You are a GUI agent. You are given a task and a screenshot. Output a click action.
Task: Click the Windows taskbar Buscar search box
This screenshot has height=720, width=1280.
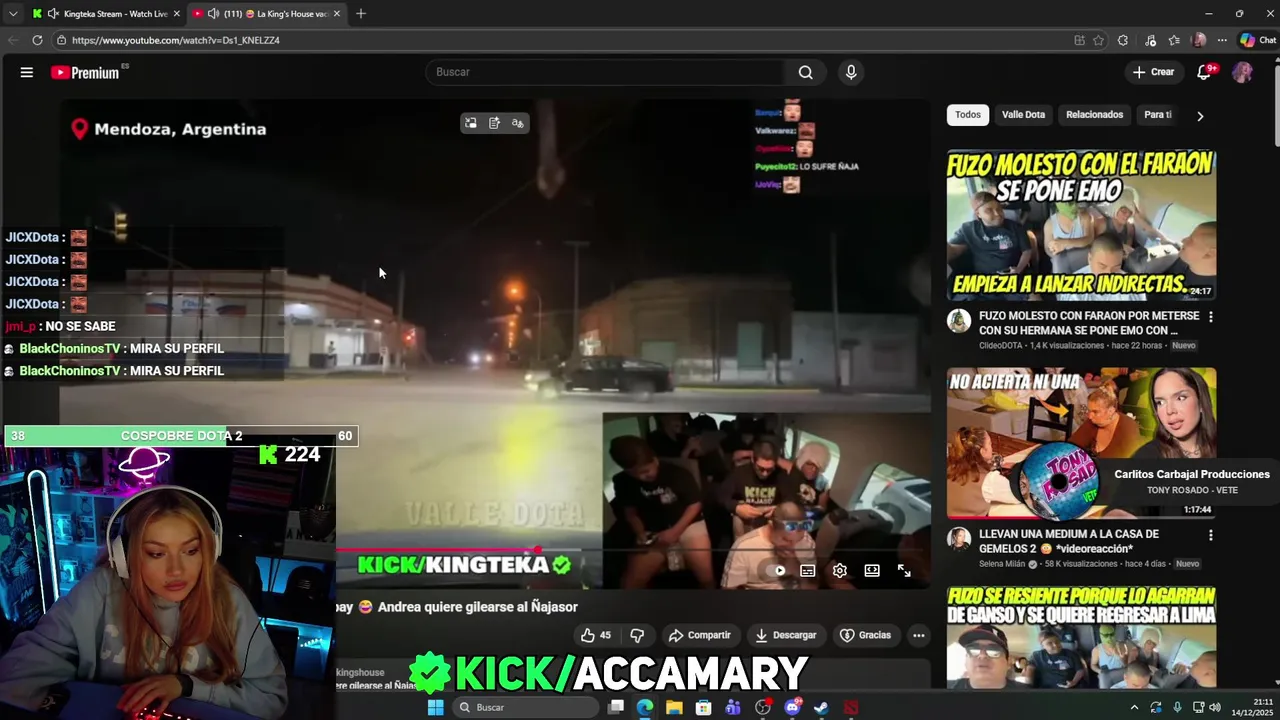526,707
